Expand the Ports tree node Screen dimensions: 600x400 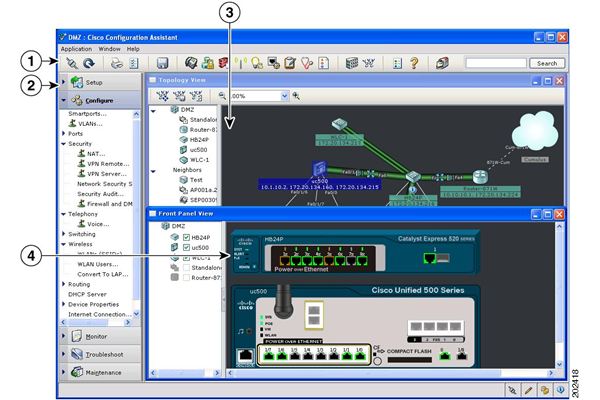64,134
